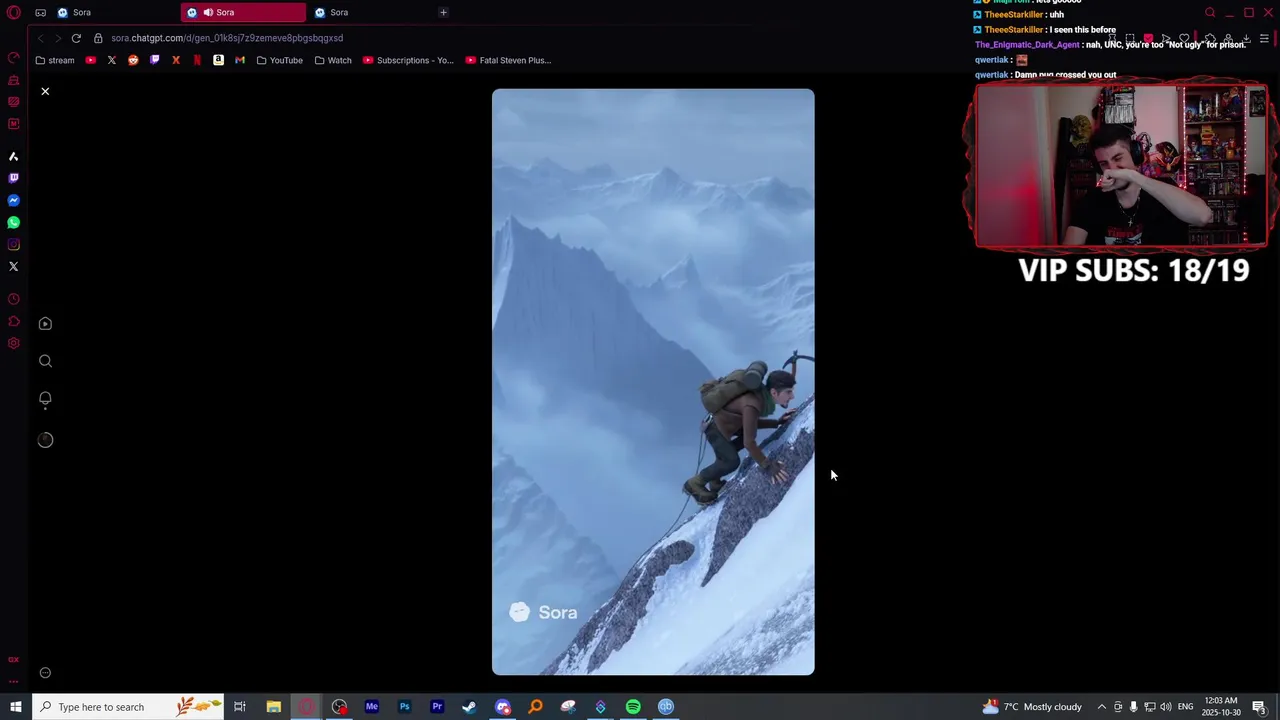Open Spotify from taskbar
The width and height of the screenshot is (1280, 720).
tap(633, 707)
